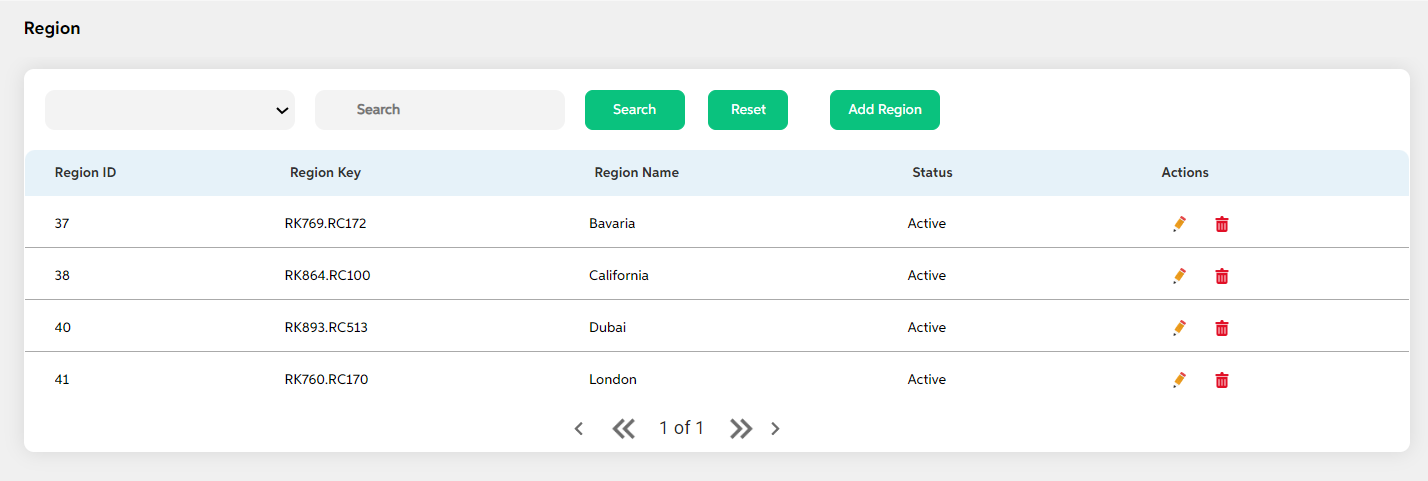Edit the California region entry
The height and width of the screenshot is (481, 1428).
coord(1179,276)
